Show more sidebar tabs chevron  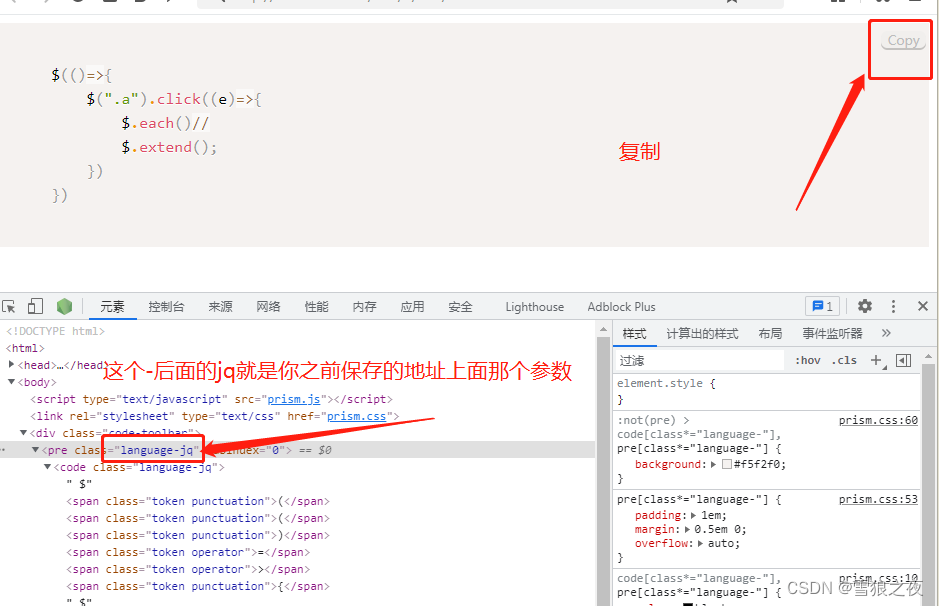coord(886,333)
